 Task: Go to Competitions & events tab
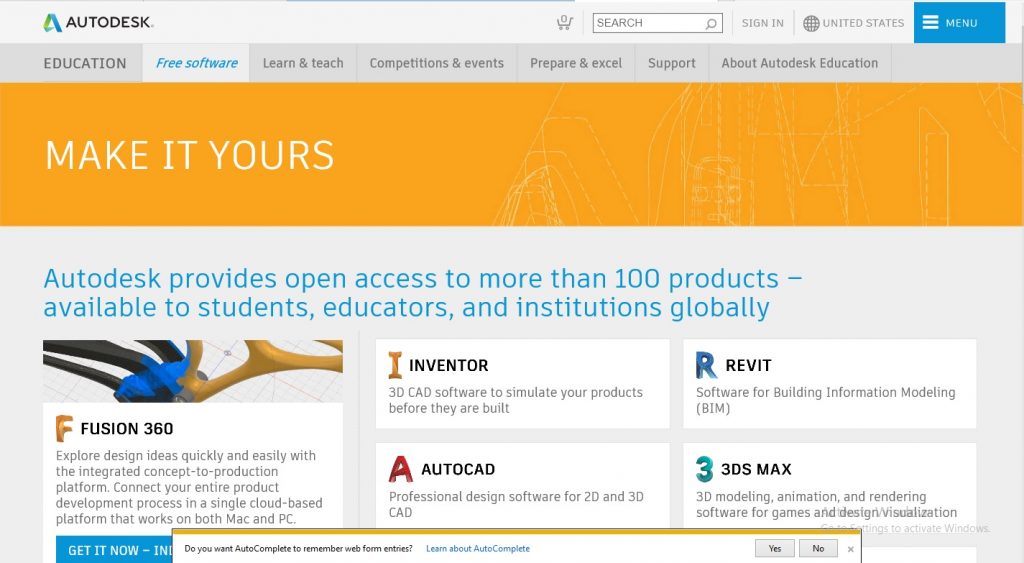tap(436, 63)
